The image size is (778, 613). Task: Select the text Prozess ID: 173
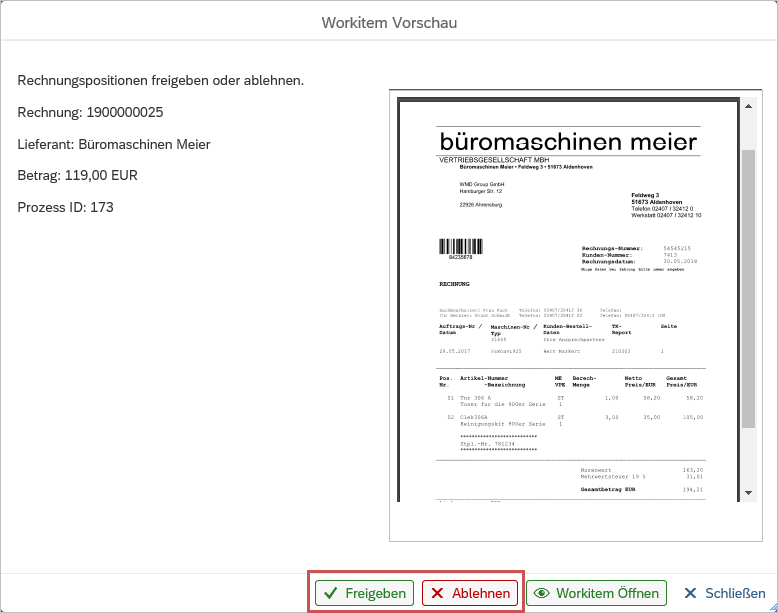pyautogui.click(x=65, y=207)
